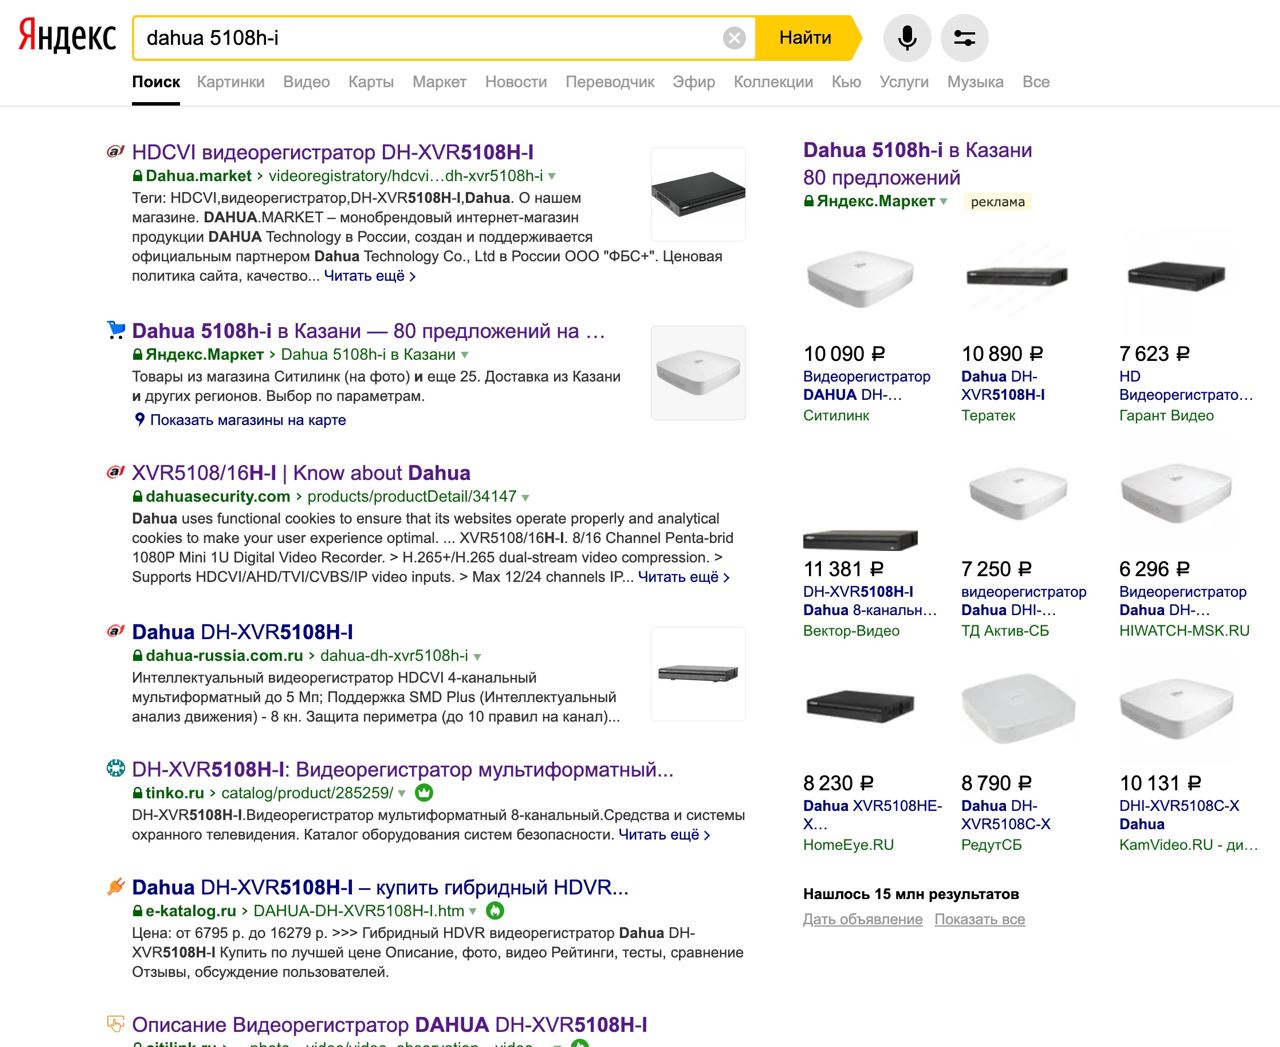This screenshot has width=1280, height=1047.
Task: Click dahua-russia.com result favicon
Action: click(x=116, y=631)
